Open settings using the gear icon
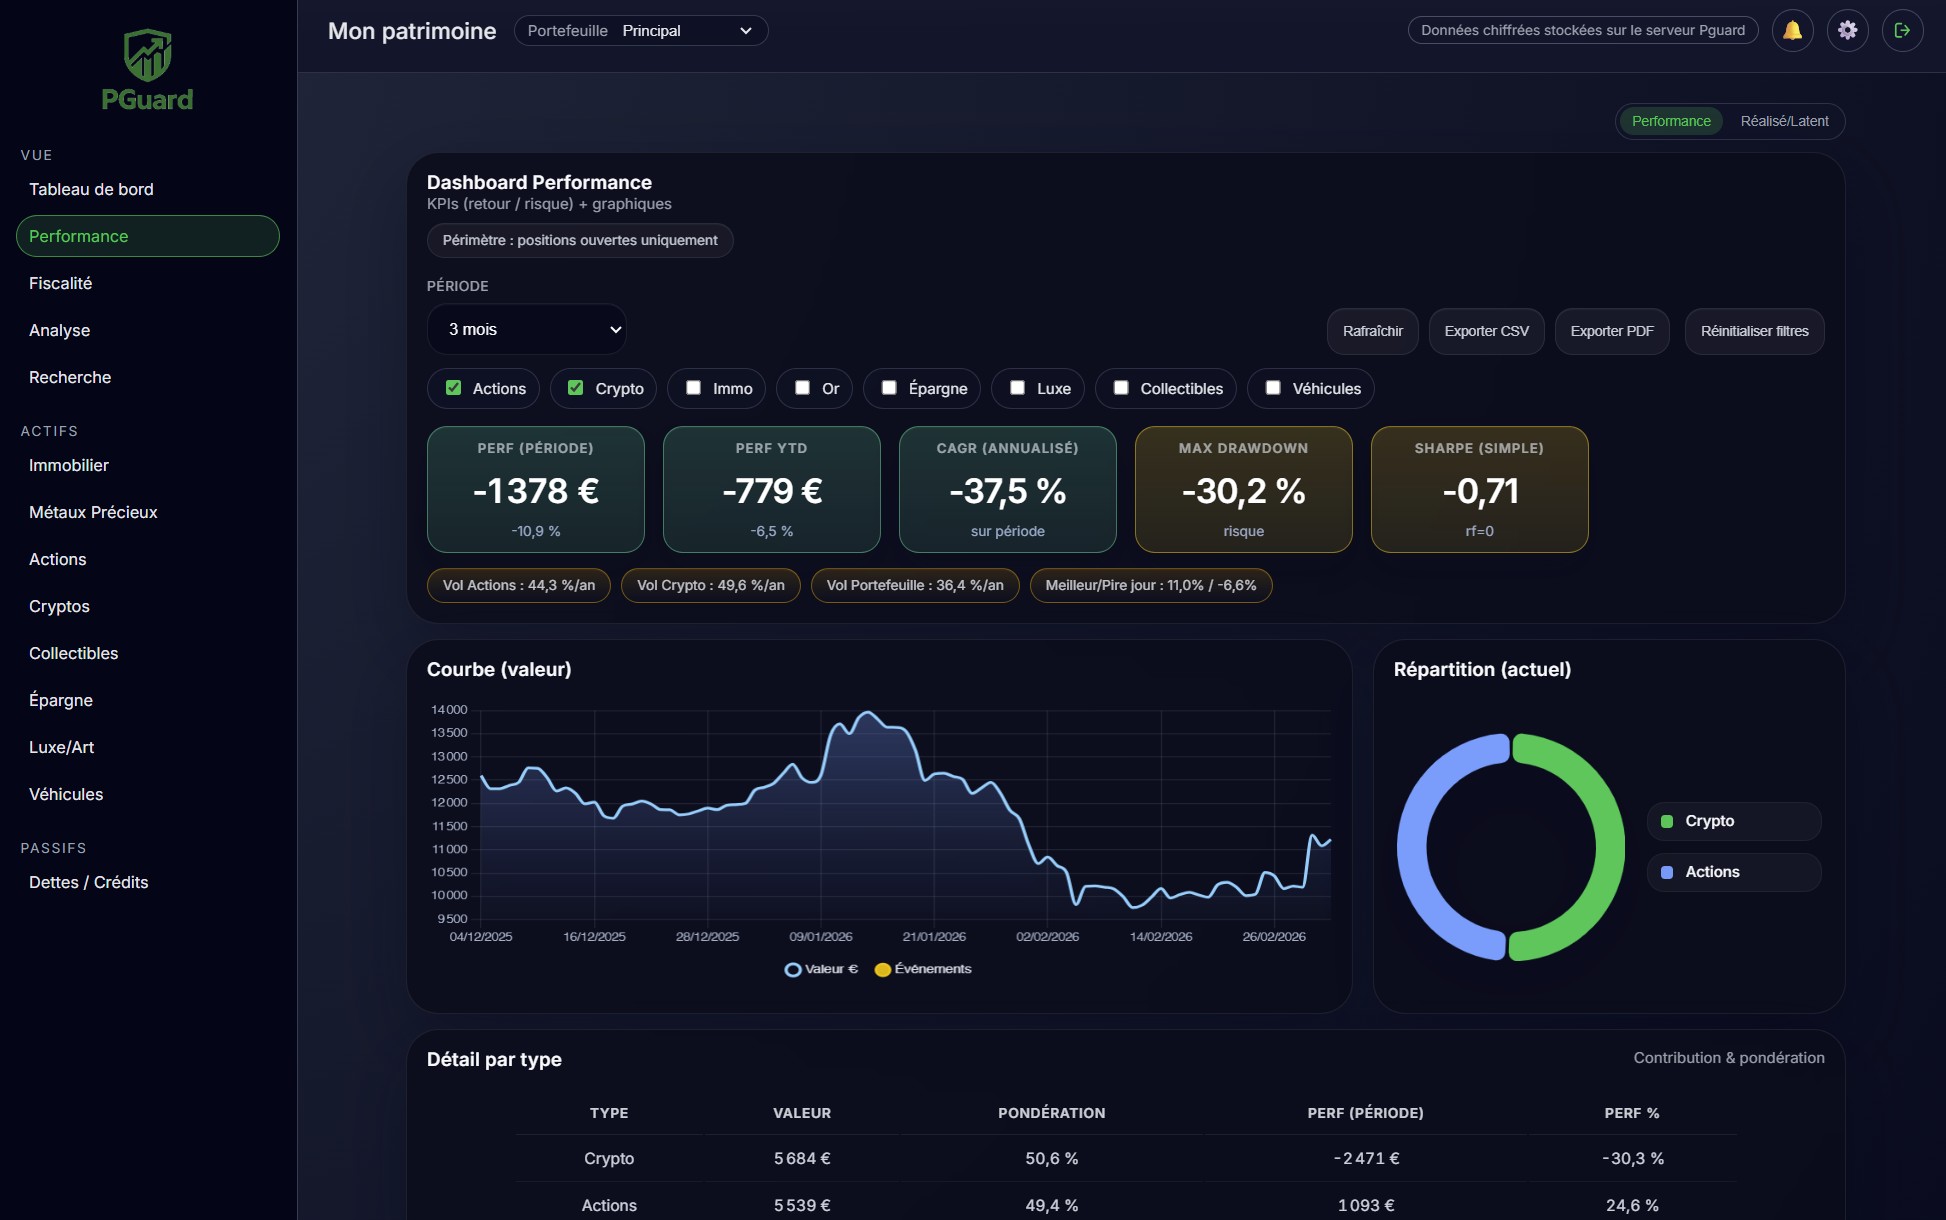 point(1848,30)
